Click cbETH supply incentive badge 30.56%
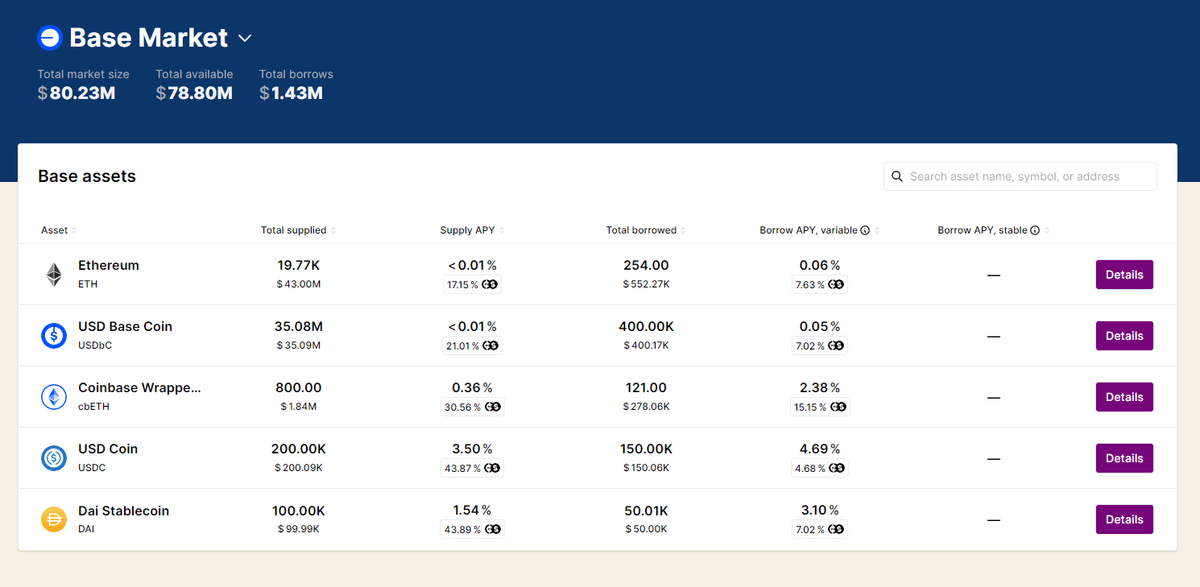1200x587 pixels. [x=472, y=407]
